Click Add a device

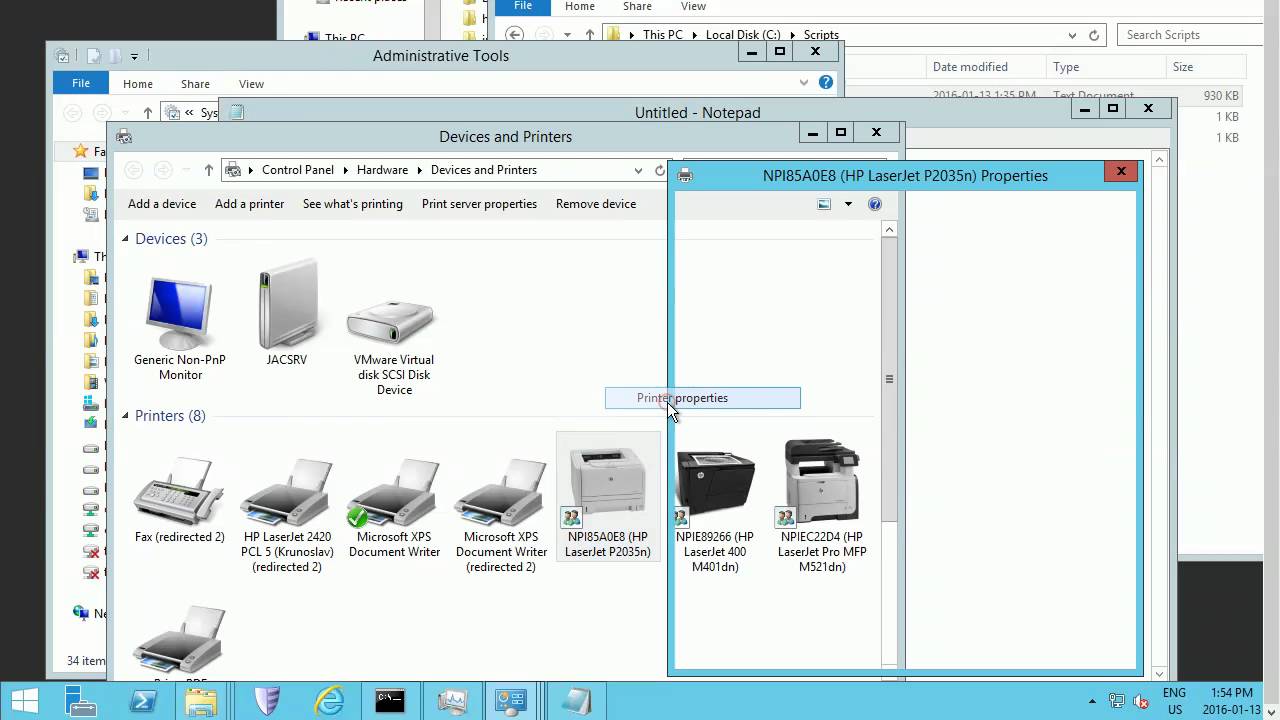[162, 204]
